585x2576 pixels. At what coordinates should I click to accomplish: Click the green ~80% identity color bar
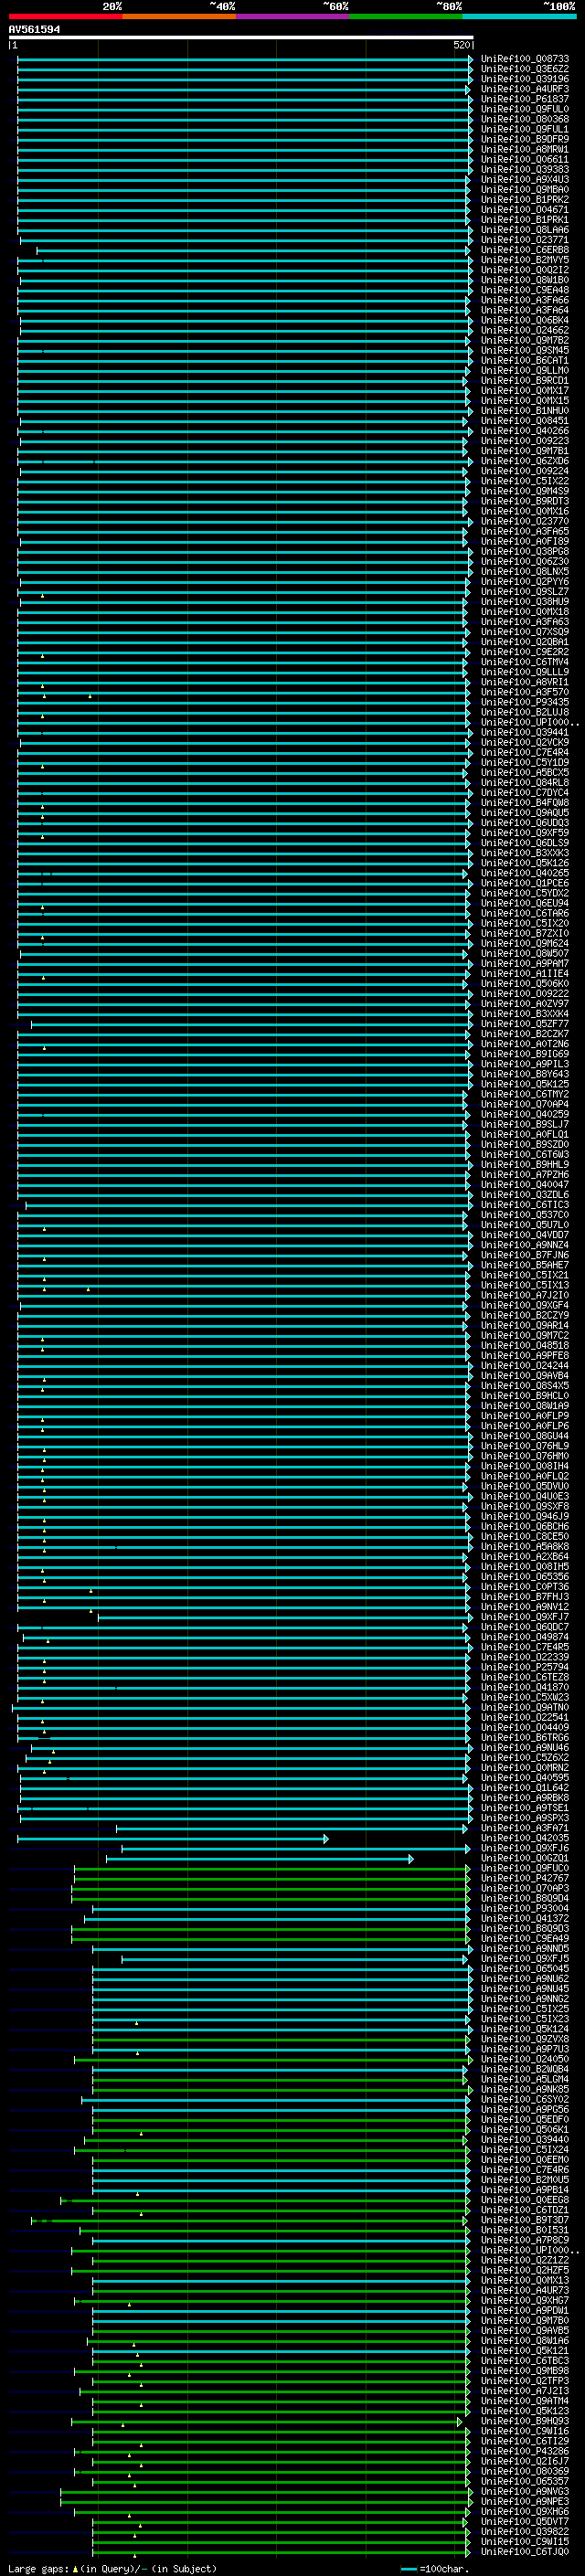coord(406,16)
